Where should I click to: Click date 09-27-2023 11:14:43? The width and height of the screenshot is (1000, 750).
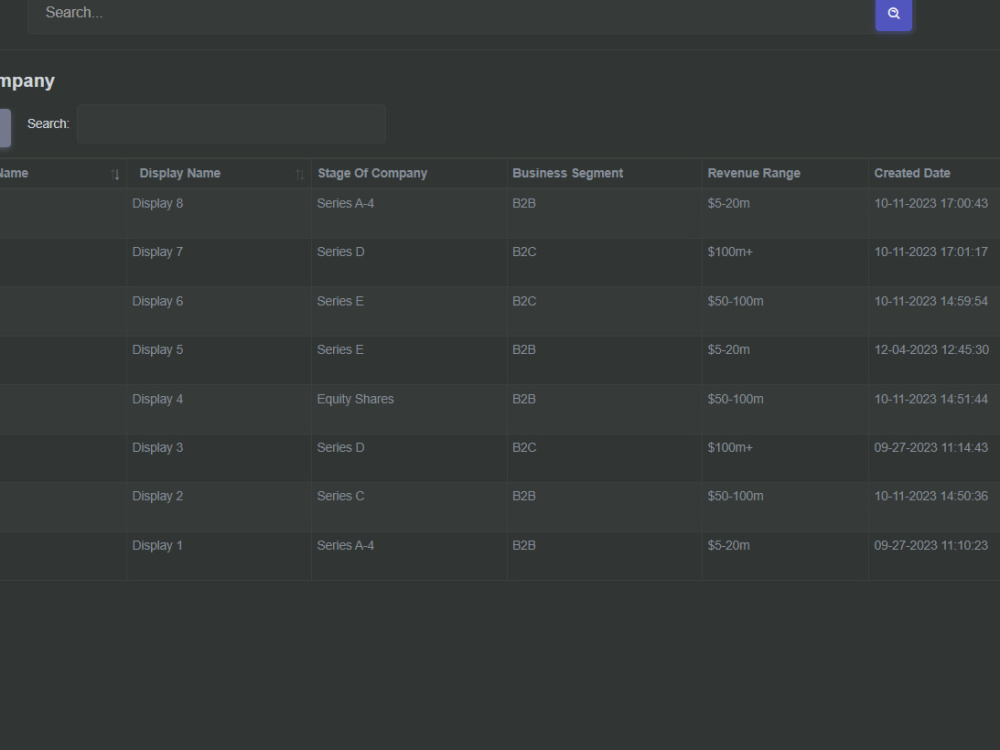click(x=931, y=448)
